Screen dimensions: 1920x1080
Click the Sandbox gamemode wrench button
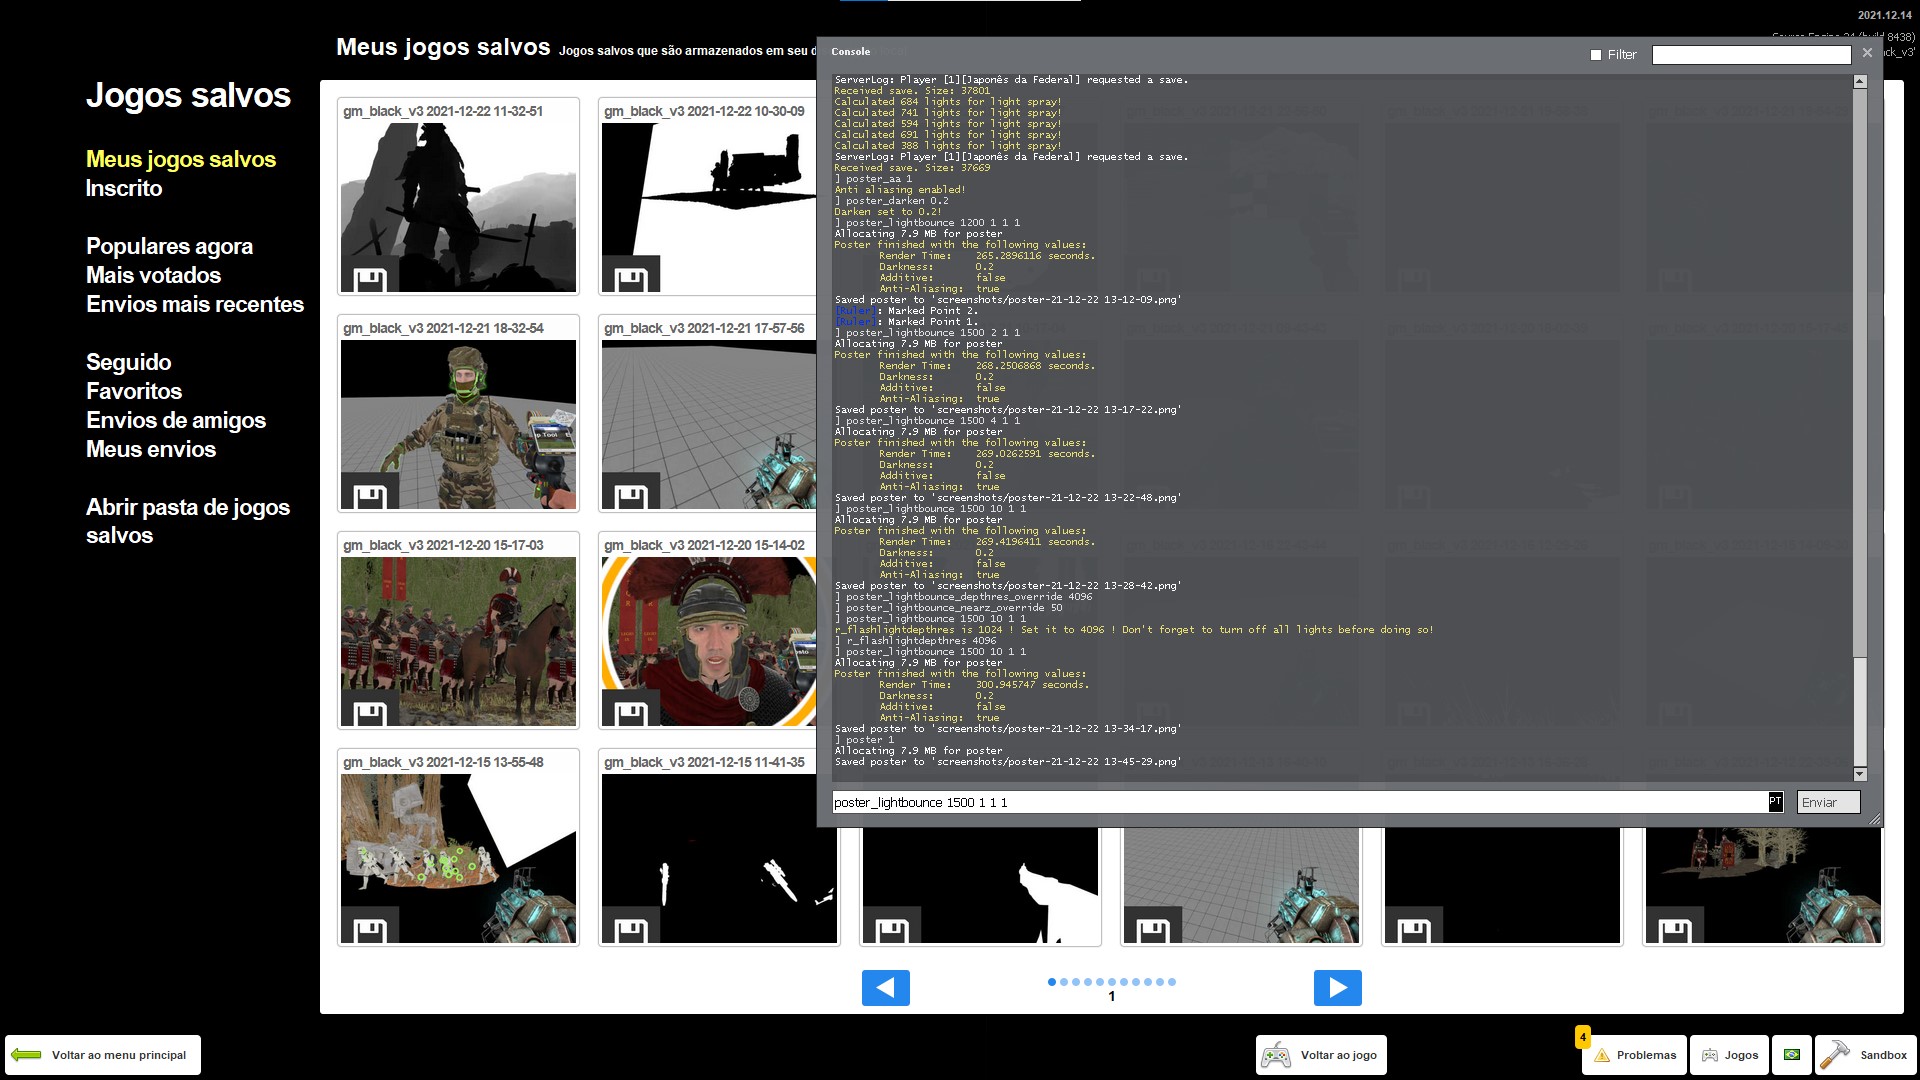click(1866, 1055)
